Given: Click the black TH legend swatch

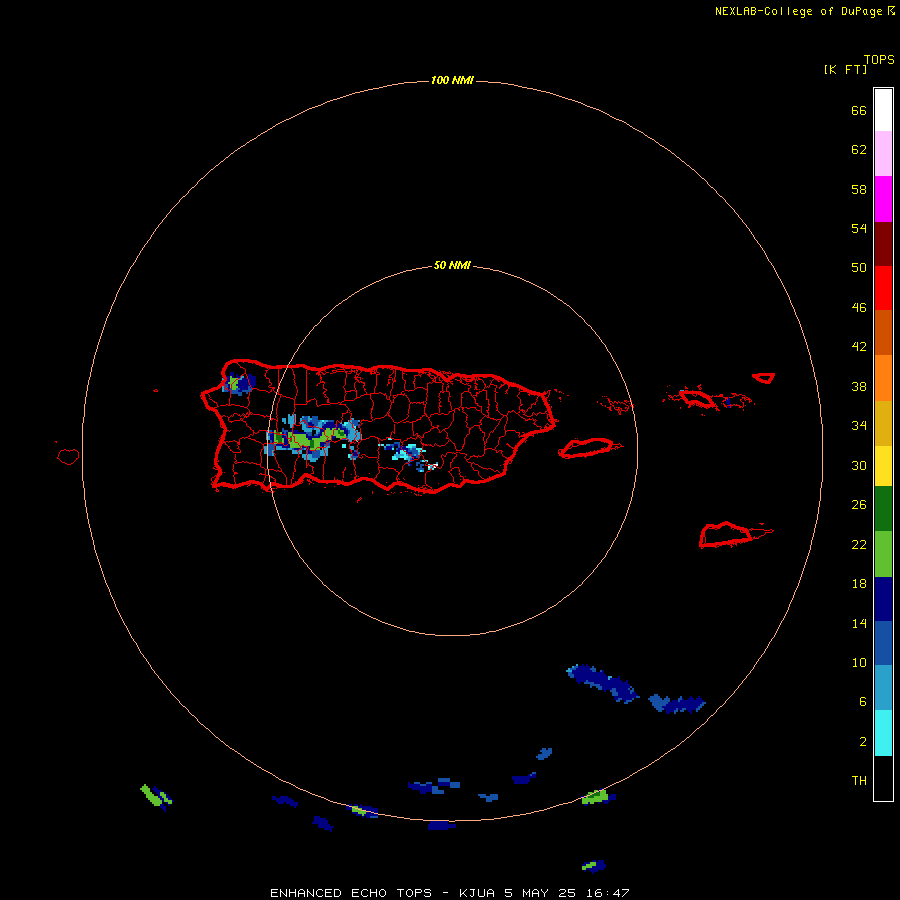Looking at the screenshot, I should point(883,778).
